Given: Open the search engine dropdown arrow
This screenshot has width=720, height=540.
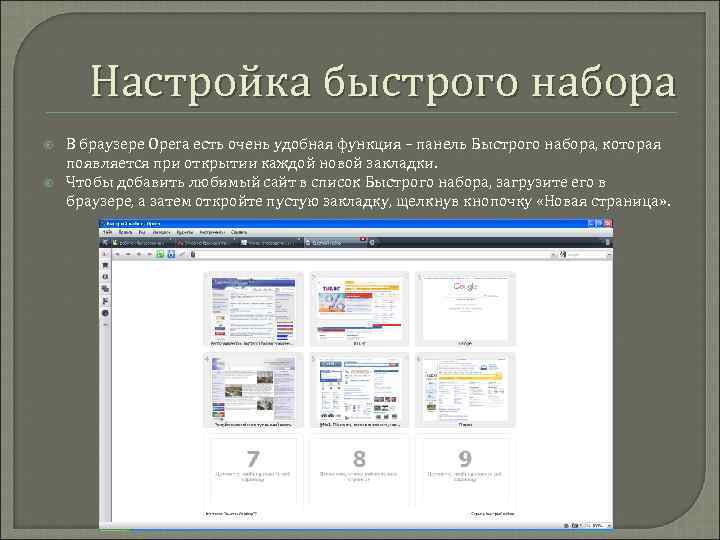Looking at the screenshot, I should [610, 254].
